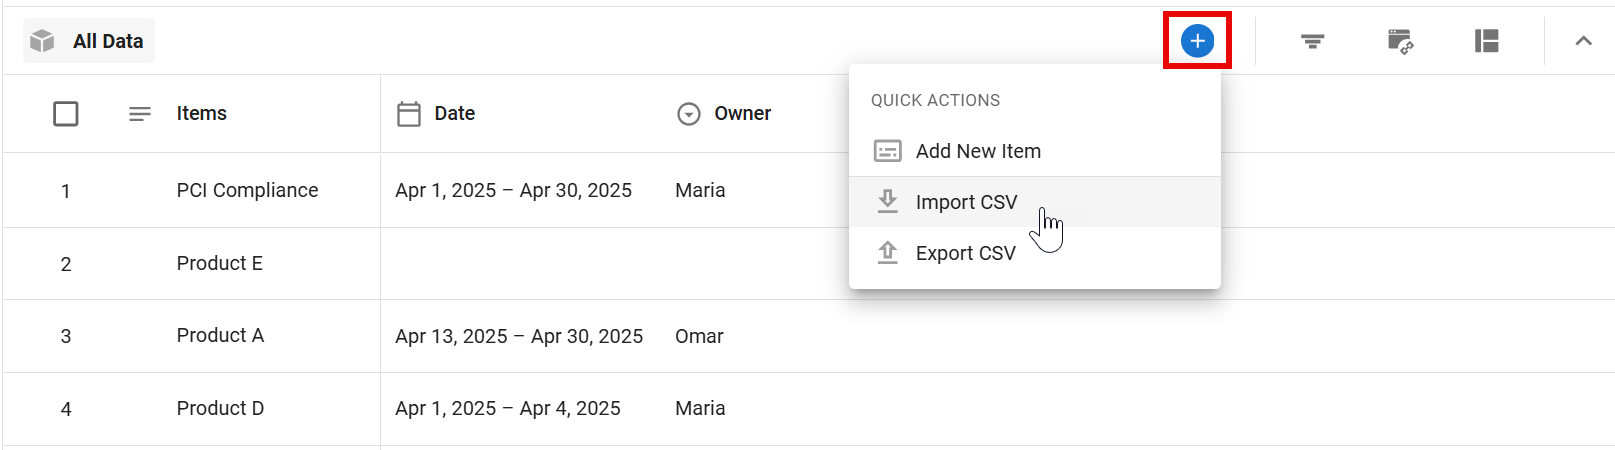Viewport: 1615px width, 450px height.
Task: Click the blue plus add button
Action: click(1197, 41)
